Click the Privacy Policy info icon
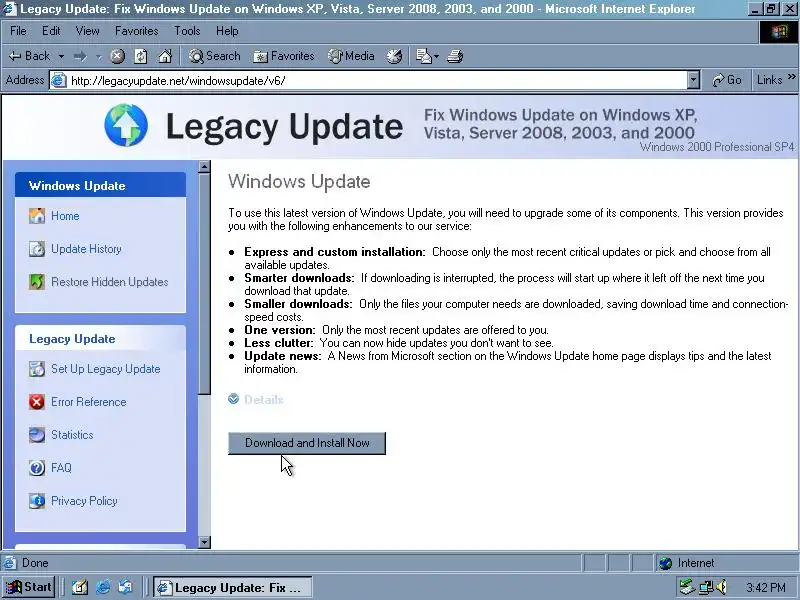This screenshot has height=600, width=800. click(37, 501)
